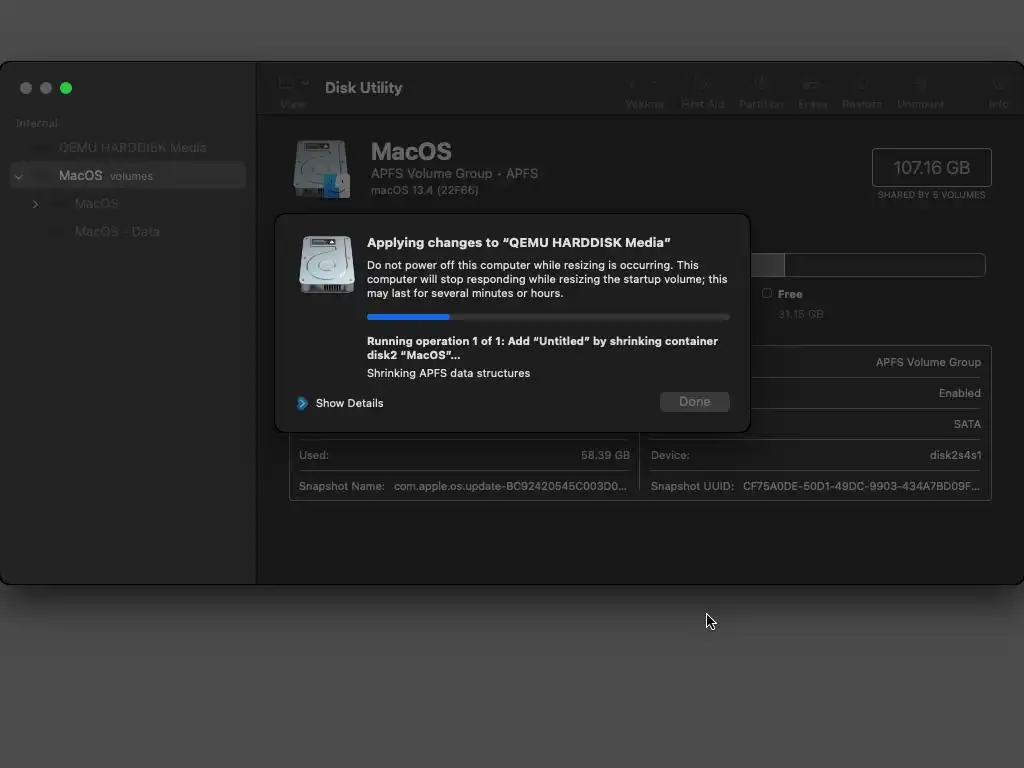
Task: Click the close window button
Action: [x=26, y=88]
